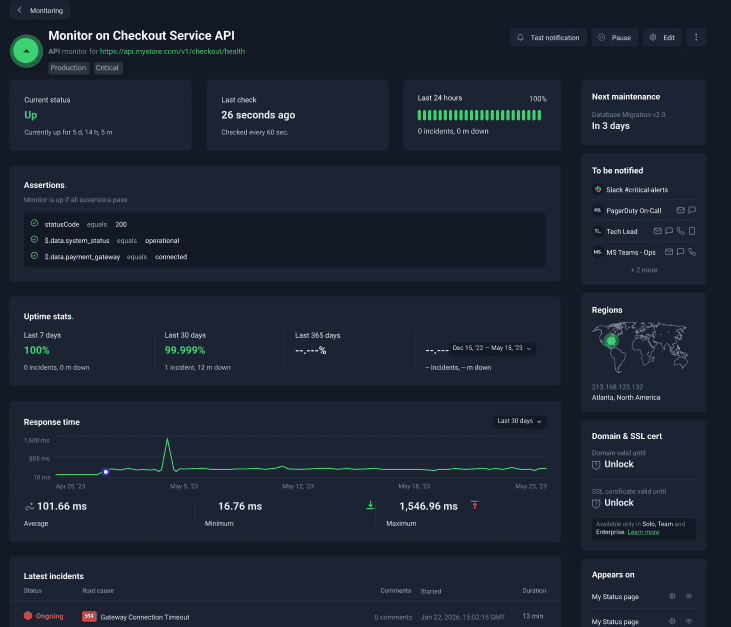The height and width of the screenshot is (627, 731).
Task: Toggle visibility eye for first My Status page
Action: tap(689, 597)
